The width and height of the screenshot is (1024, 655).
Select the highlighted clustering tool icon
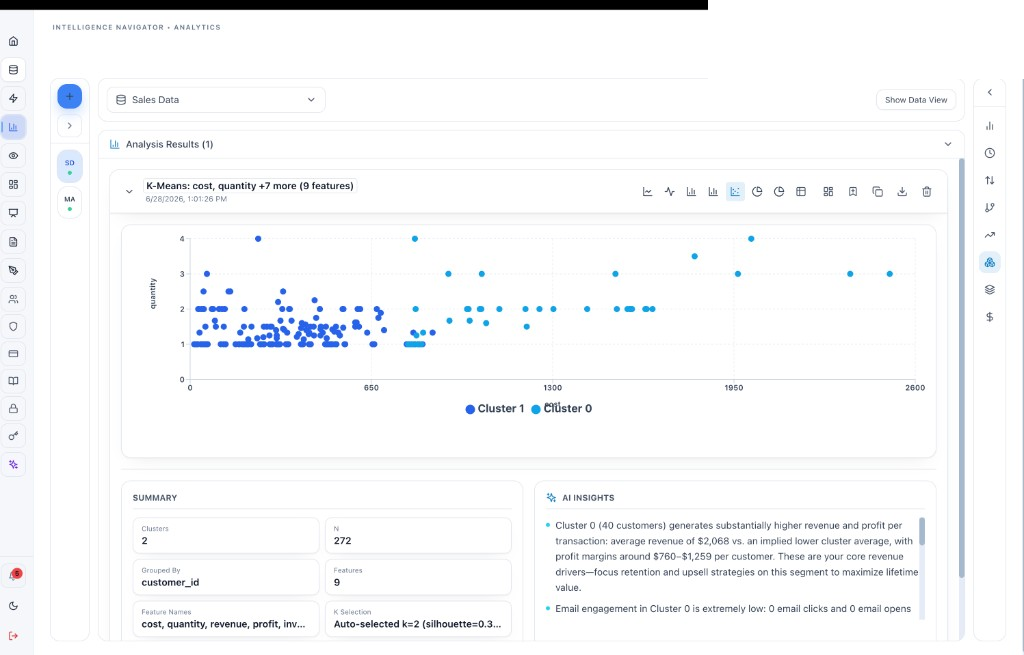(x=990, y=263)
